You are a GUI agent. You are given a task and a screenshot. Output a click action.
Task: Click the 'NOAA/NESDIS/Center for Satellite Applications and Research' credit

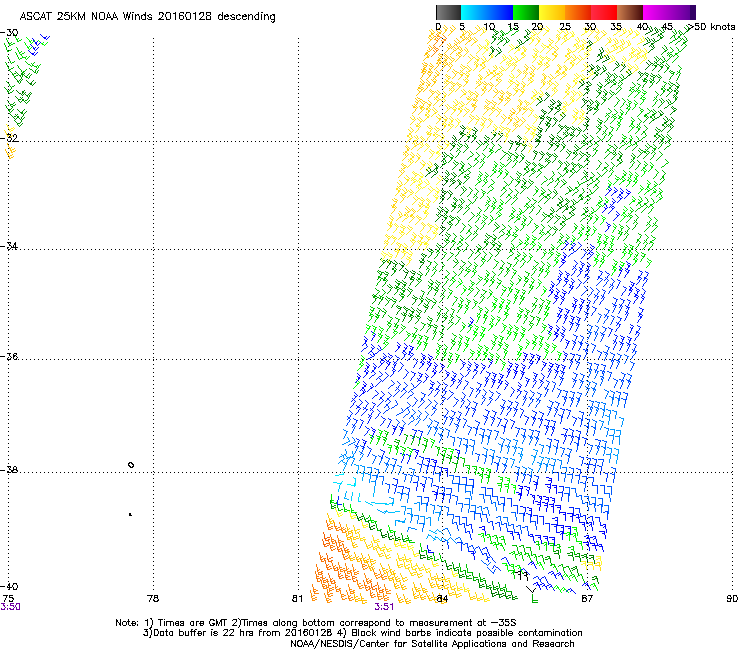(x=432, y=644)
